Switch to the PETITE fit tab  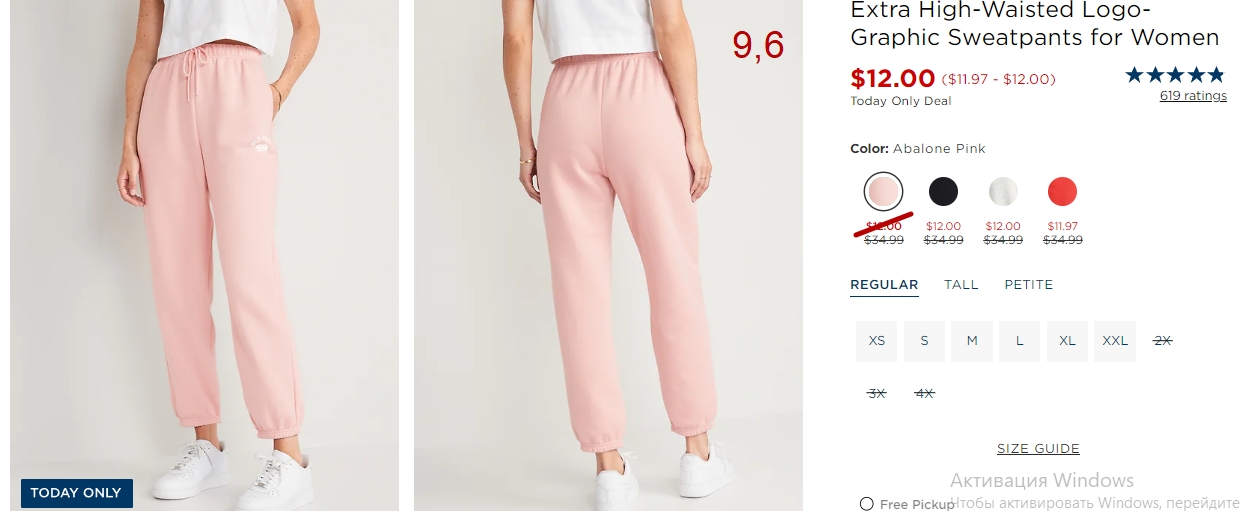coord(1029,285)
